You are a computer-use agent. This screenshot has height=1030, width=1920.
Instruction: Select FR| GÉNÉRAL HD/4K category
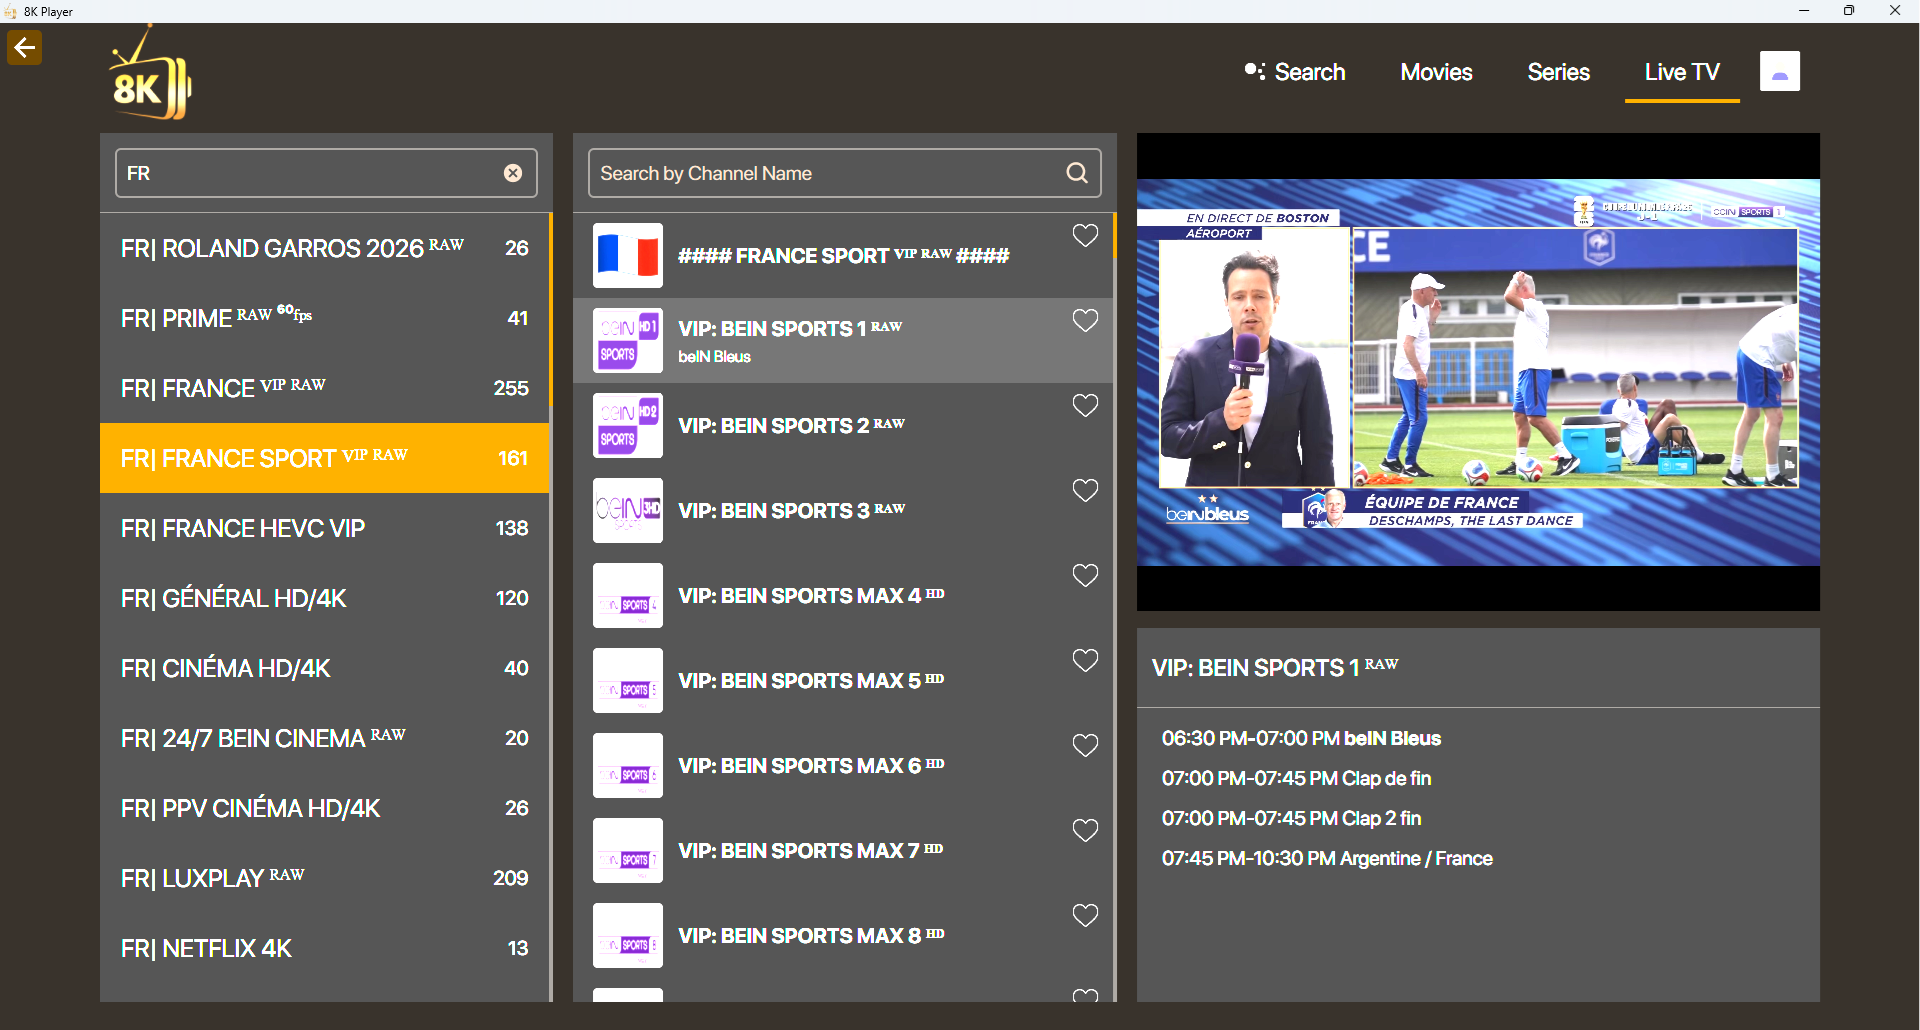325,598
